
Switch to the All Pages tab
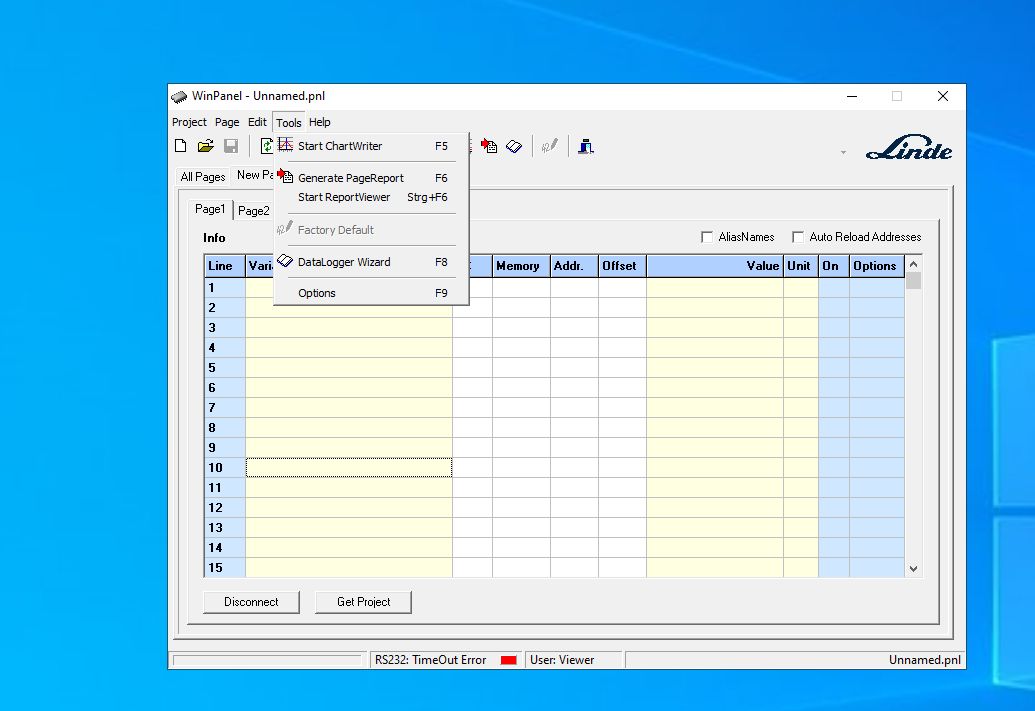click(x=203, y=177)
